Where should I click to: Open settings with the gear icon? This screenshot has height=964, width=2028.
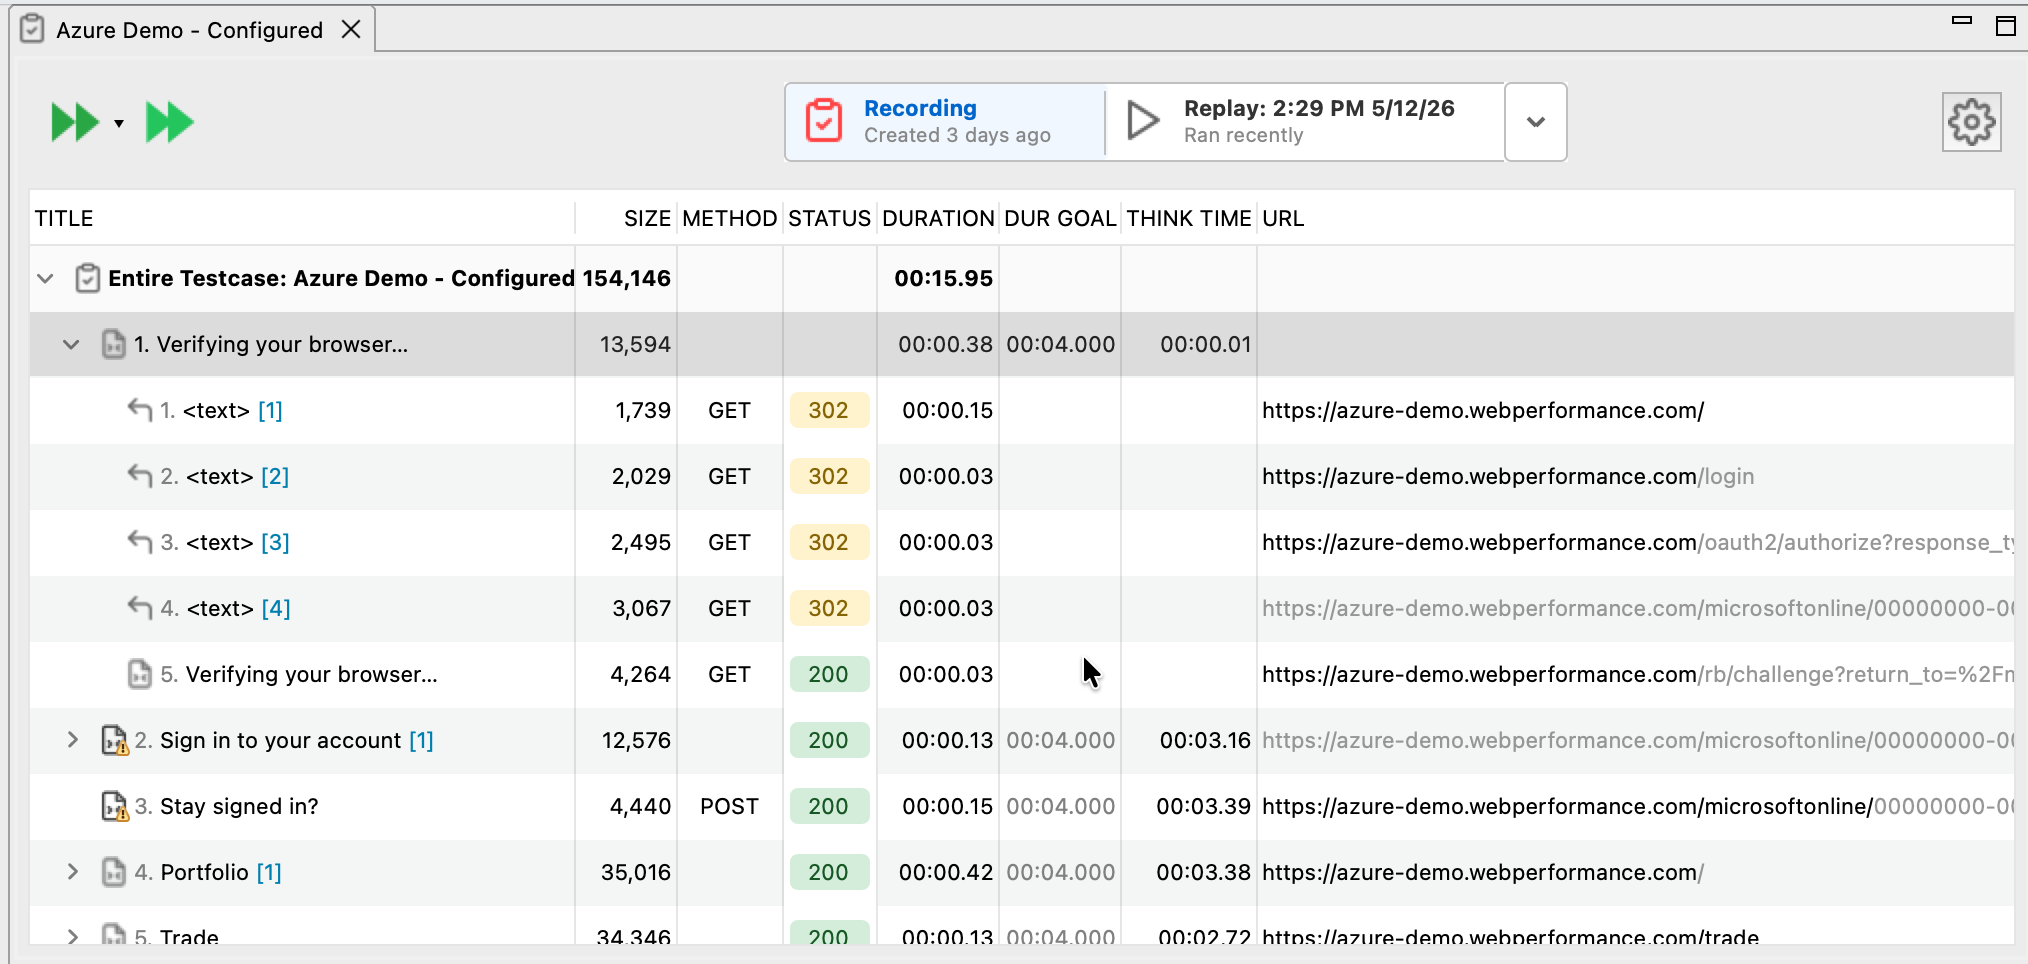coord(1971,122)
